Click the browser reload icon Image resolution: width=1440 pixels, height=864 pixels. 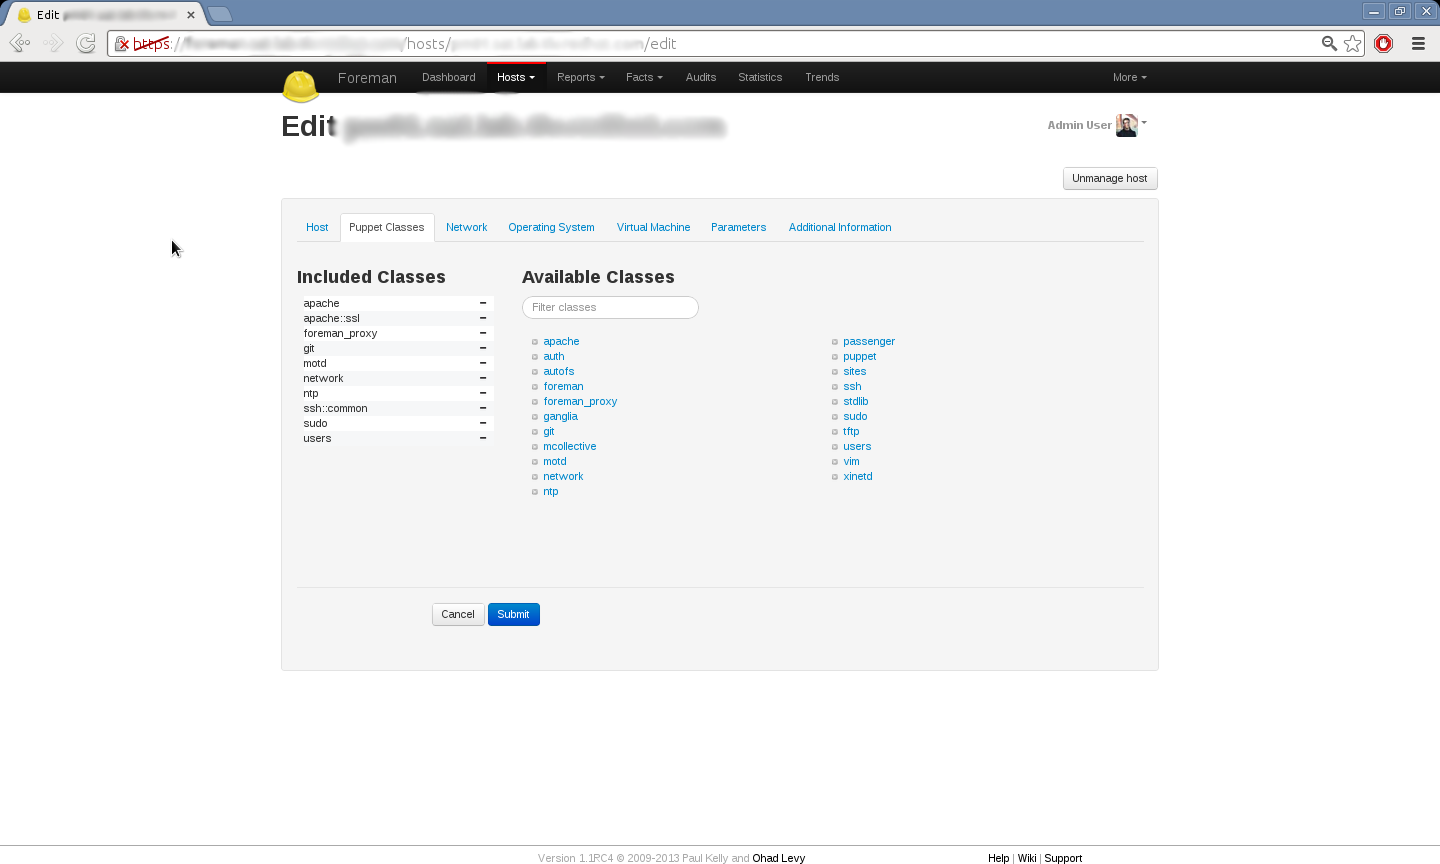[x=86, y=43]
